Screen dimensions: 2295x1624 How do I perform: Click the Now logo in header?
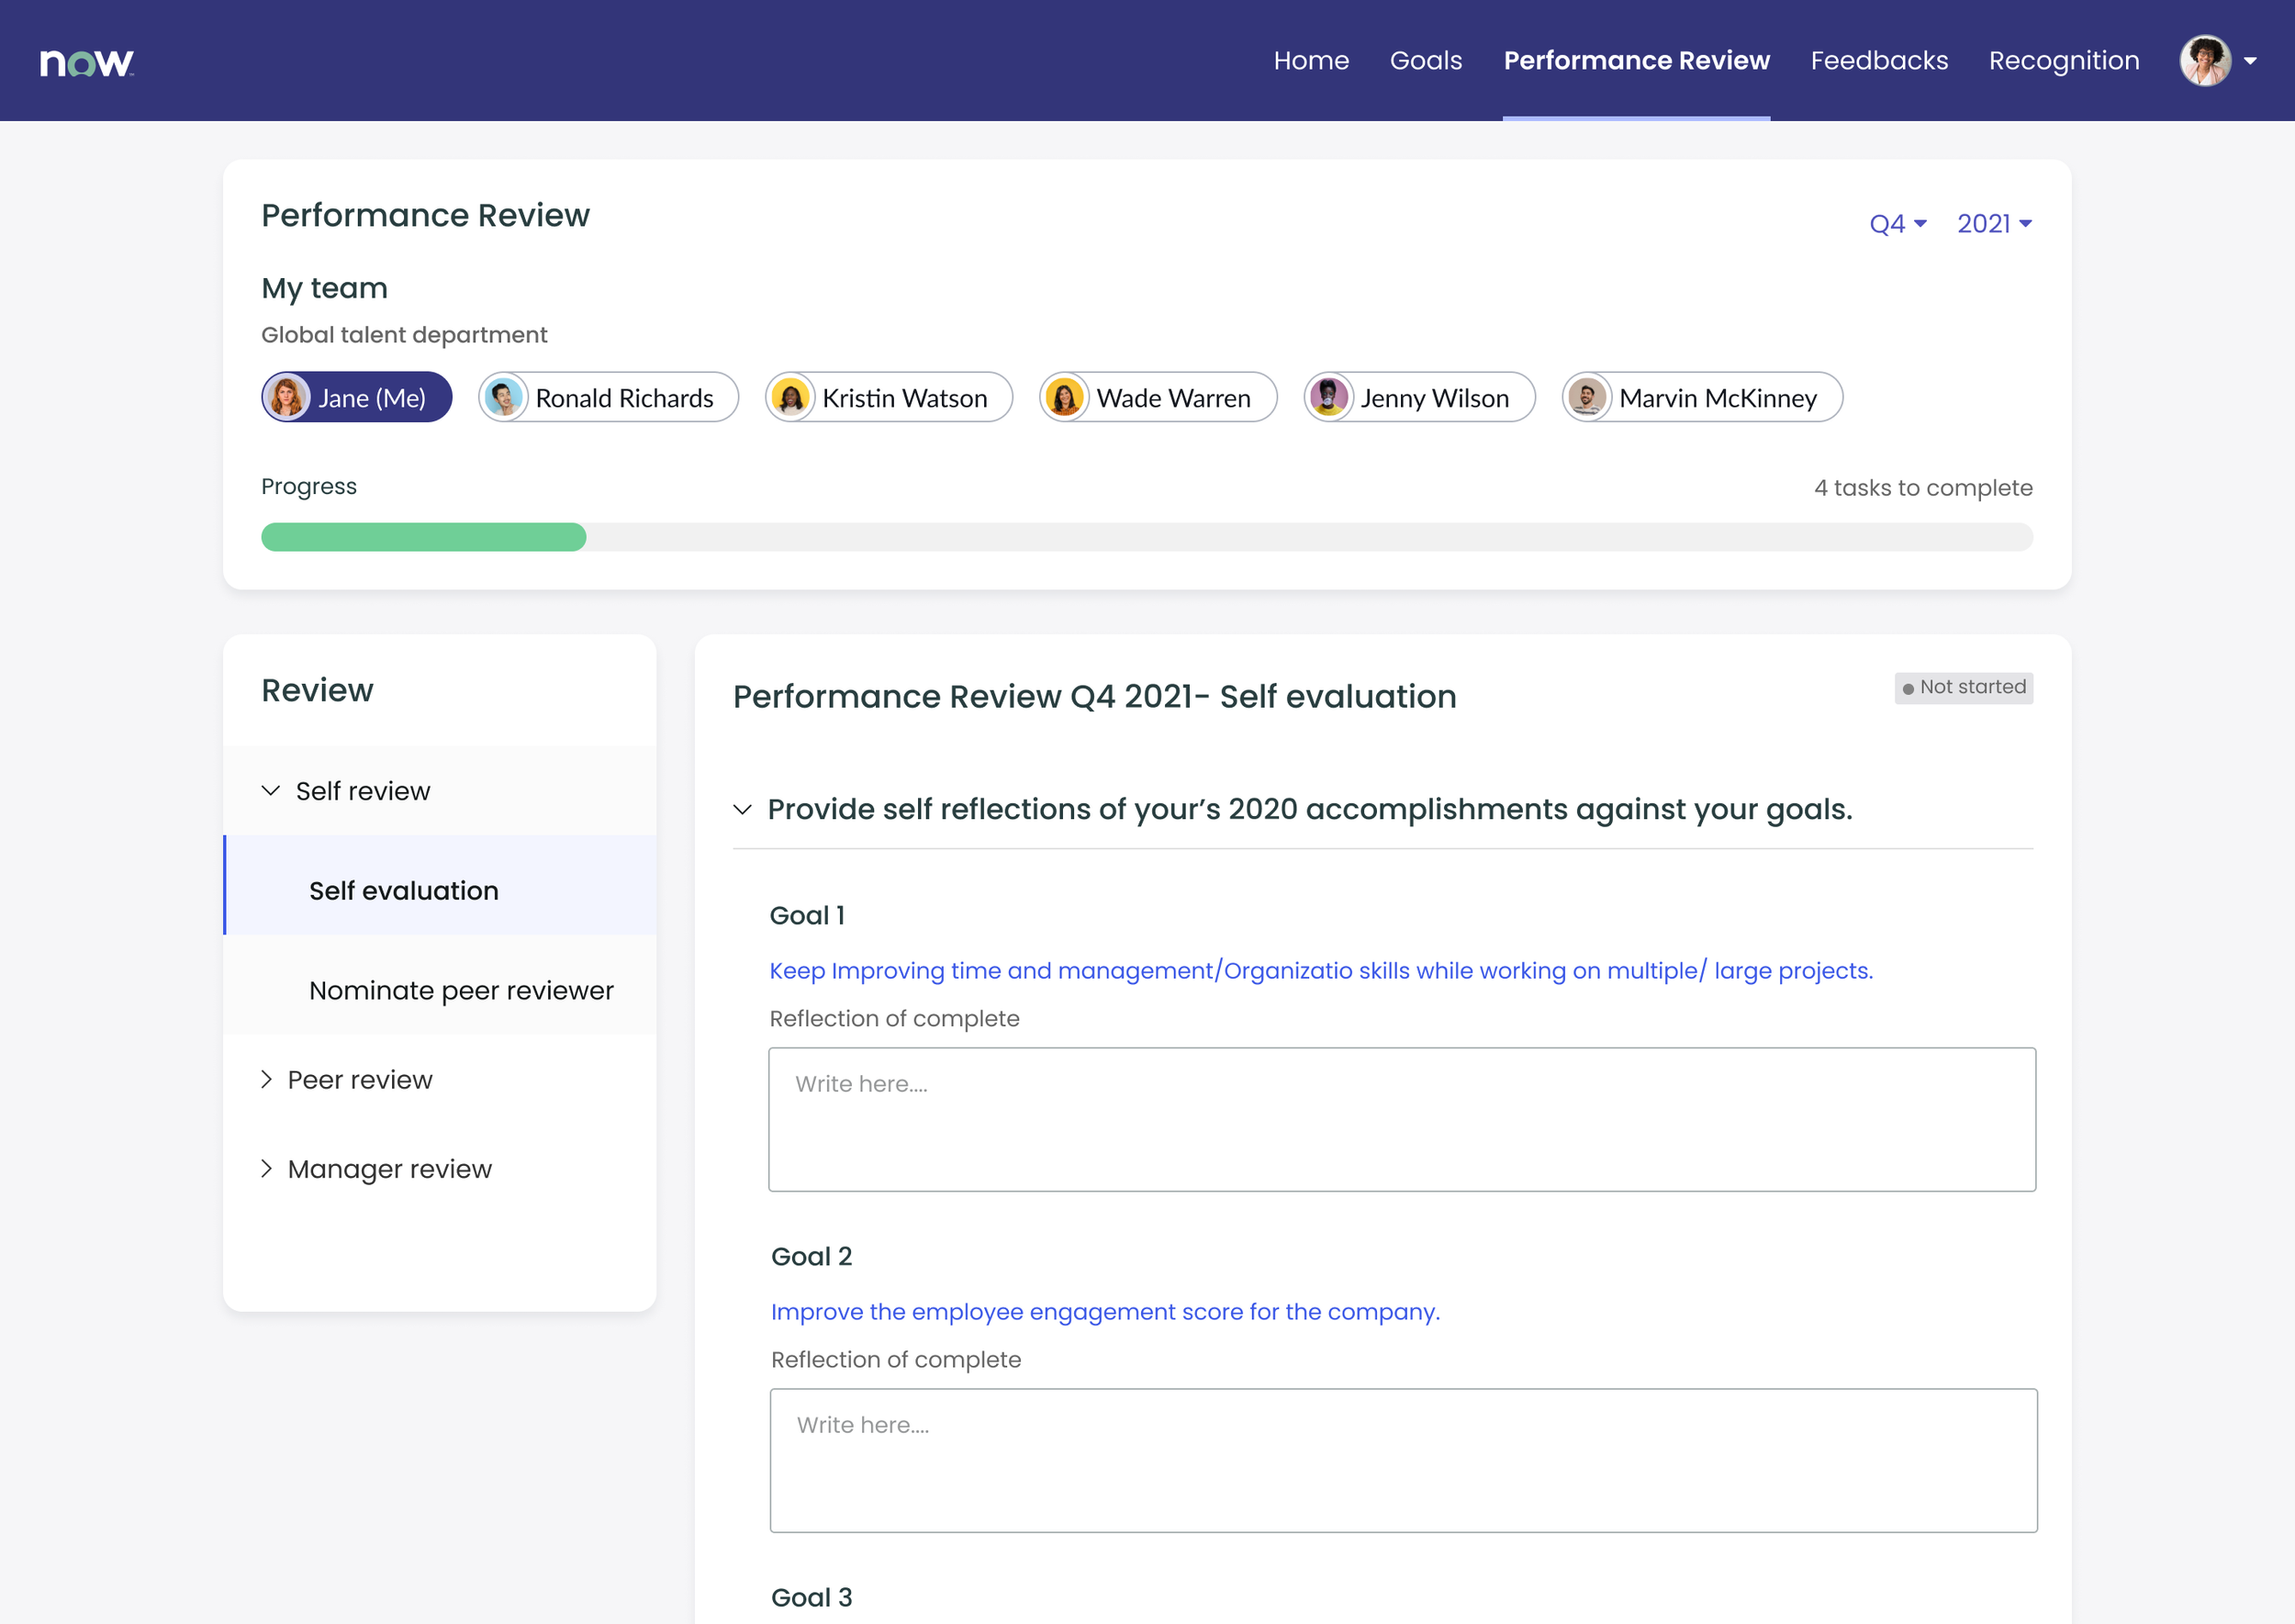tap(86, 62)
